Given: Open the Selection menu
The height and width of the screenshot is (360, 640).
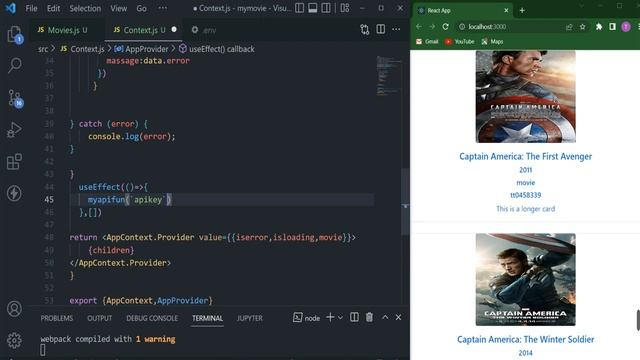Looking at the screenshot, I should click(85, 8).
